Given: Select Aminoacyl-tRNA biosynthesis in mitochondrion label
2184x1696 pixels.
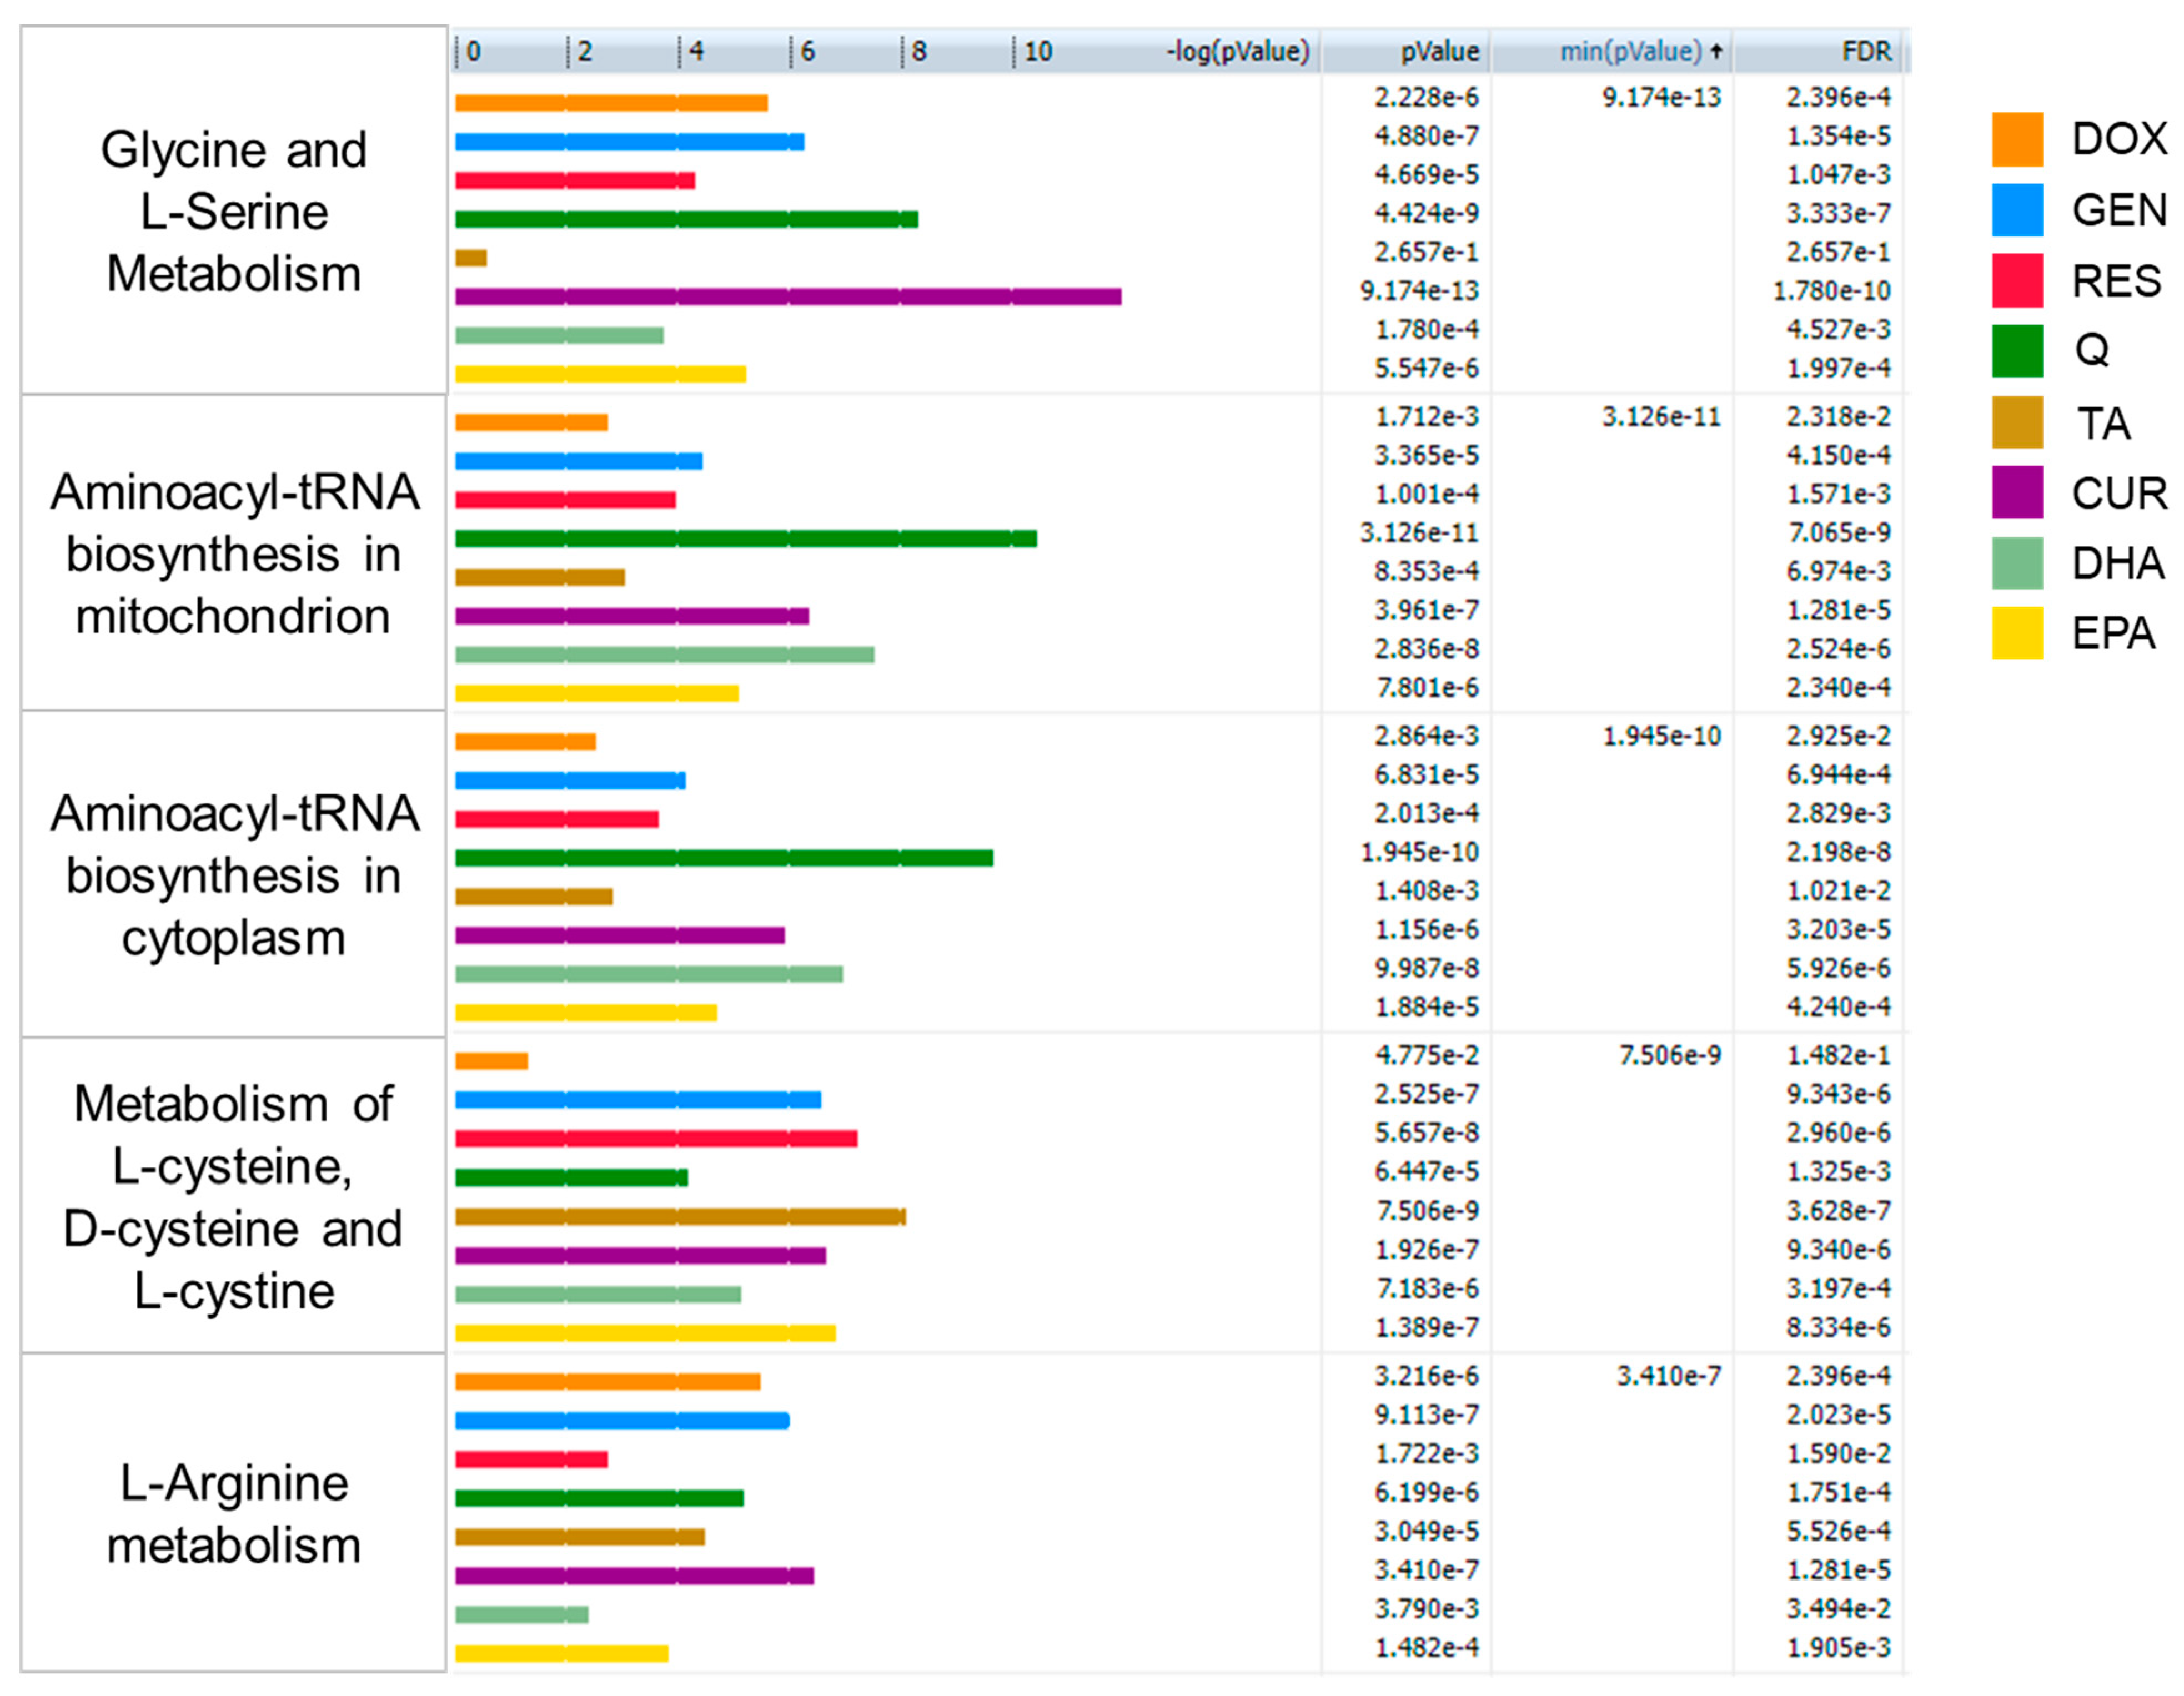Looking at the screenshot, I should pyautogui.click(x=233, y=553).
